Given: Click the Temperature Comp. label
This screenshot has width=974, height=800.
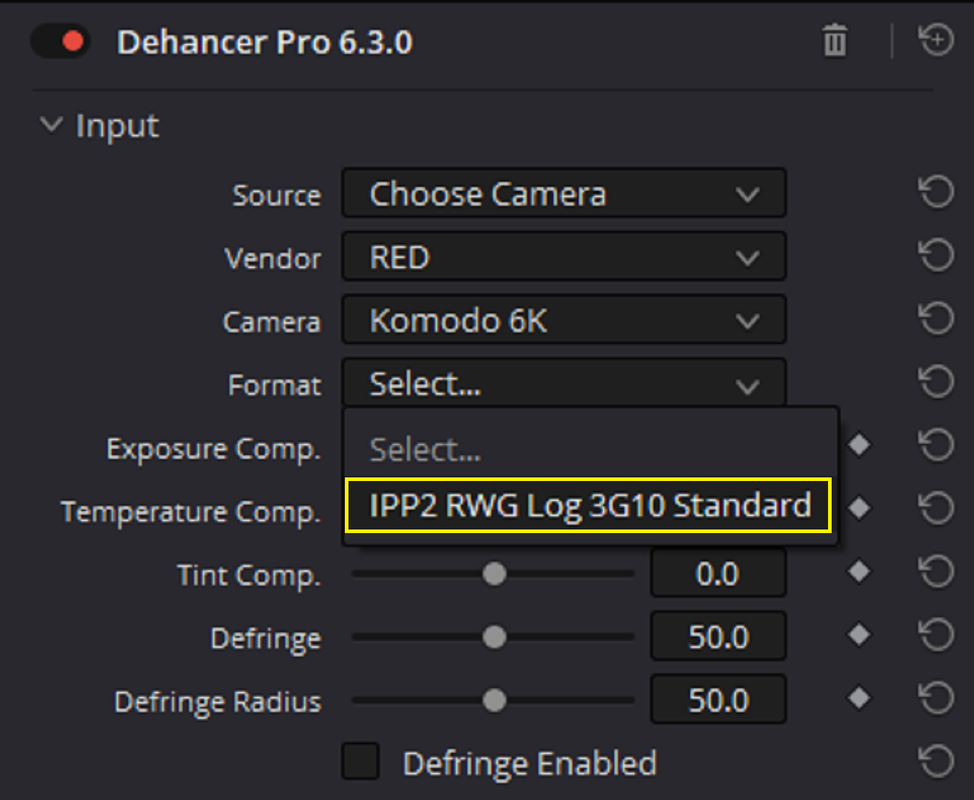Looking at the screenshot, I should 191,512.
